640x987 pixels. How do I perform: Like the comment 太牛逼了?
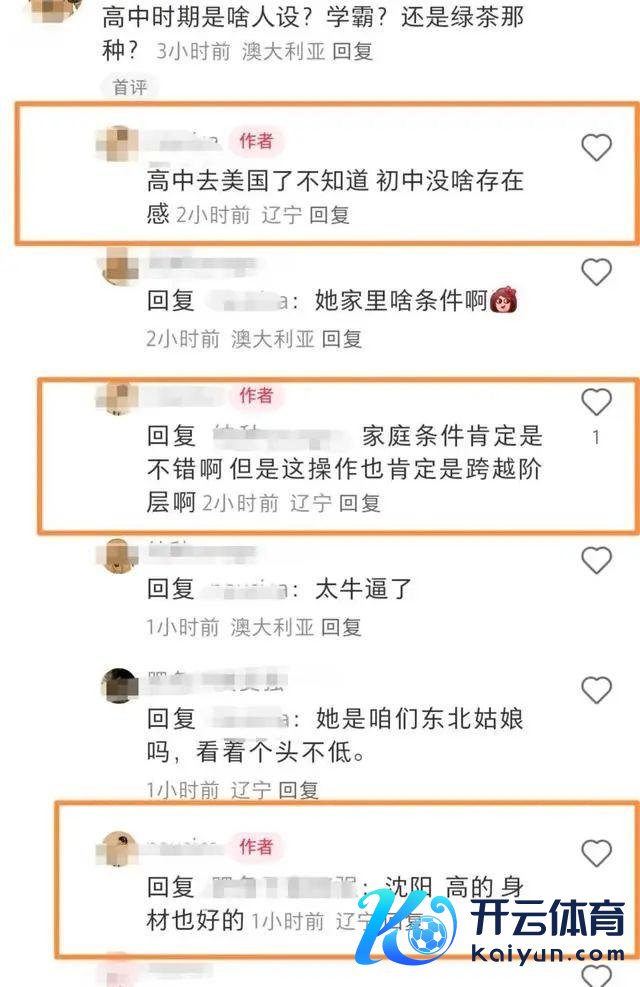click(x=596, y=560)
